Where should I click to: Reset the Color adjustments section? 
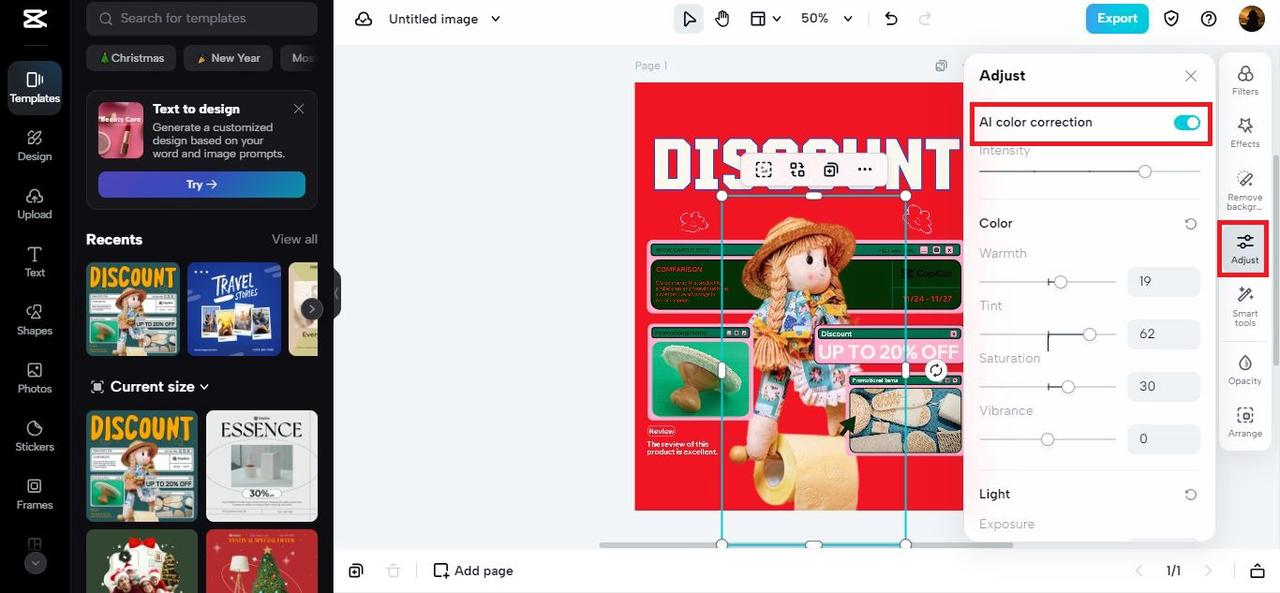click(1190, 224)
